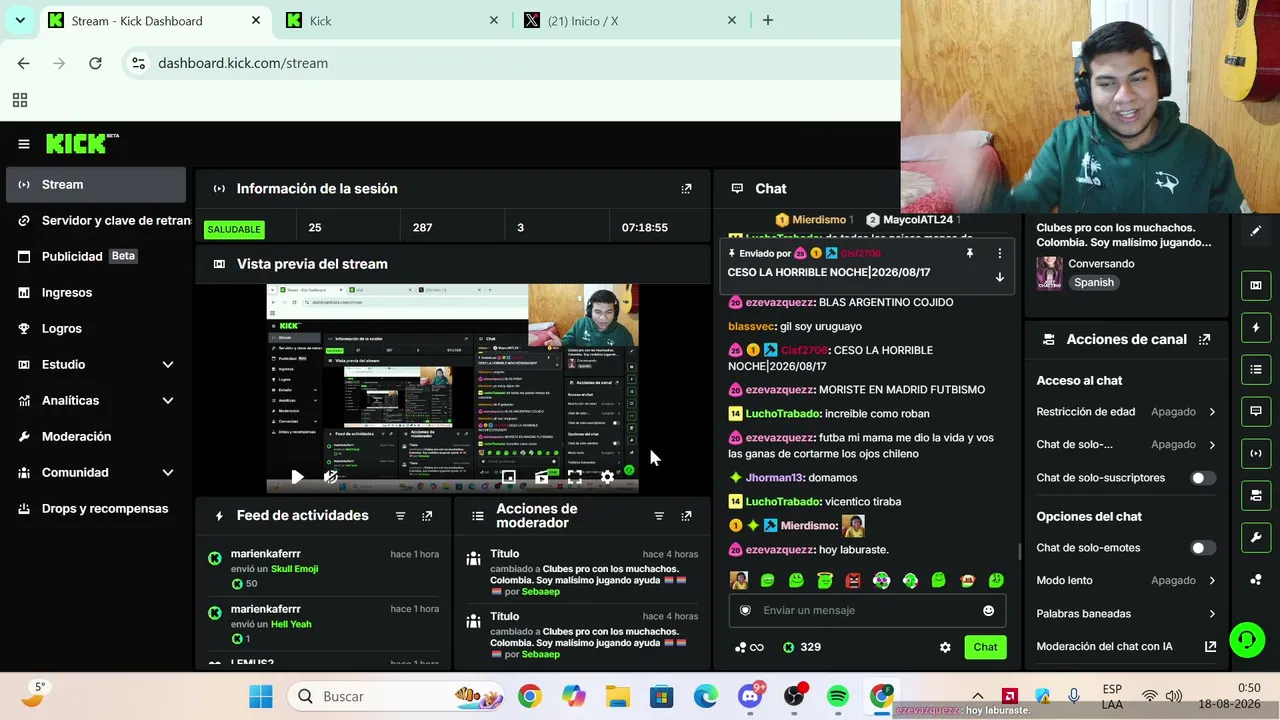The width and height of the screenshot is (1280, 720).
Task: Enable picture-in-picture on stream preview
Action: tap(508, 477)
